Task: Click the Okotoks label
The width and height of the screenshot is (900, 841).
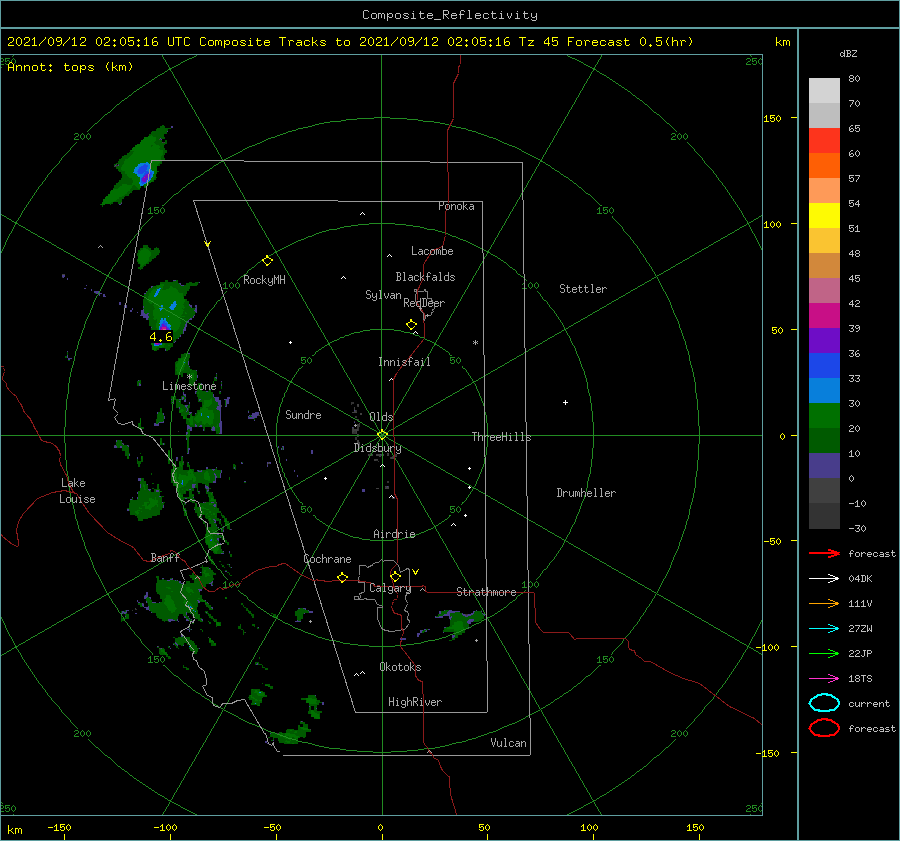Action: 400,666
